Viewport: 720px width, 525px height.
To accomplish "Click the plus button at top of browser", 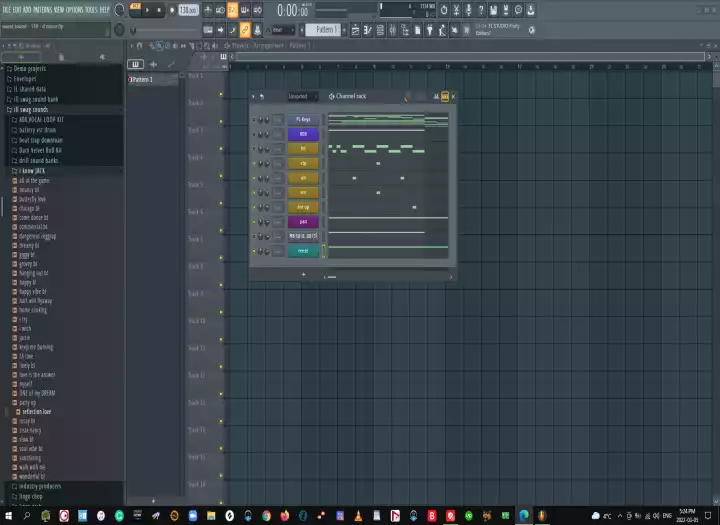I will pyautogui.click(x=21, y=57).
